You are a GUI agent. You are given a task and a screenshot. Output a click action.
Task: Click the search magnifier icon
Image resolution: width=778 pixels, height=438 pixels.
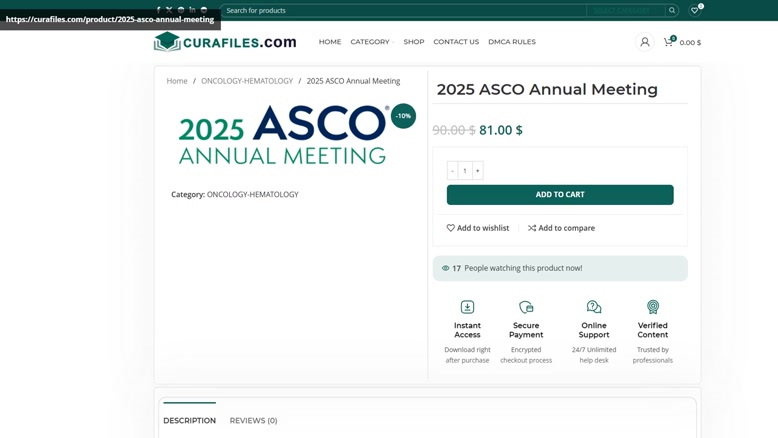coord(672,10)
